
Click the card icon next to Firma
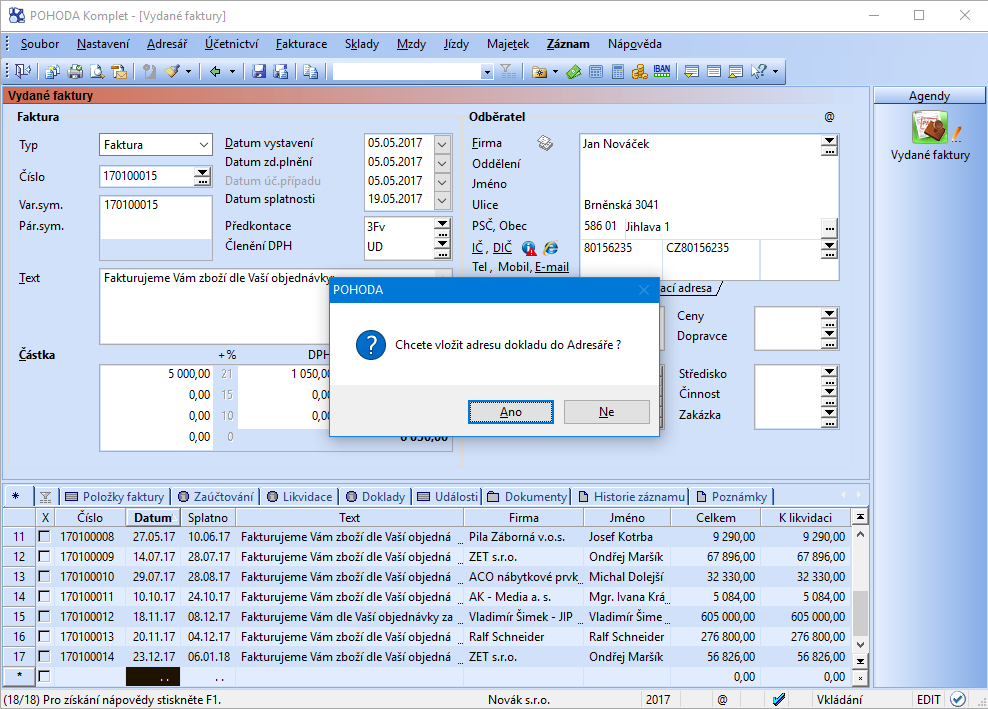tap(545, 144)
